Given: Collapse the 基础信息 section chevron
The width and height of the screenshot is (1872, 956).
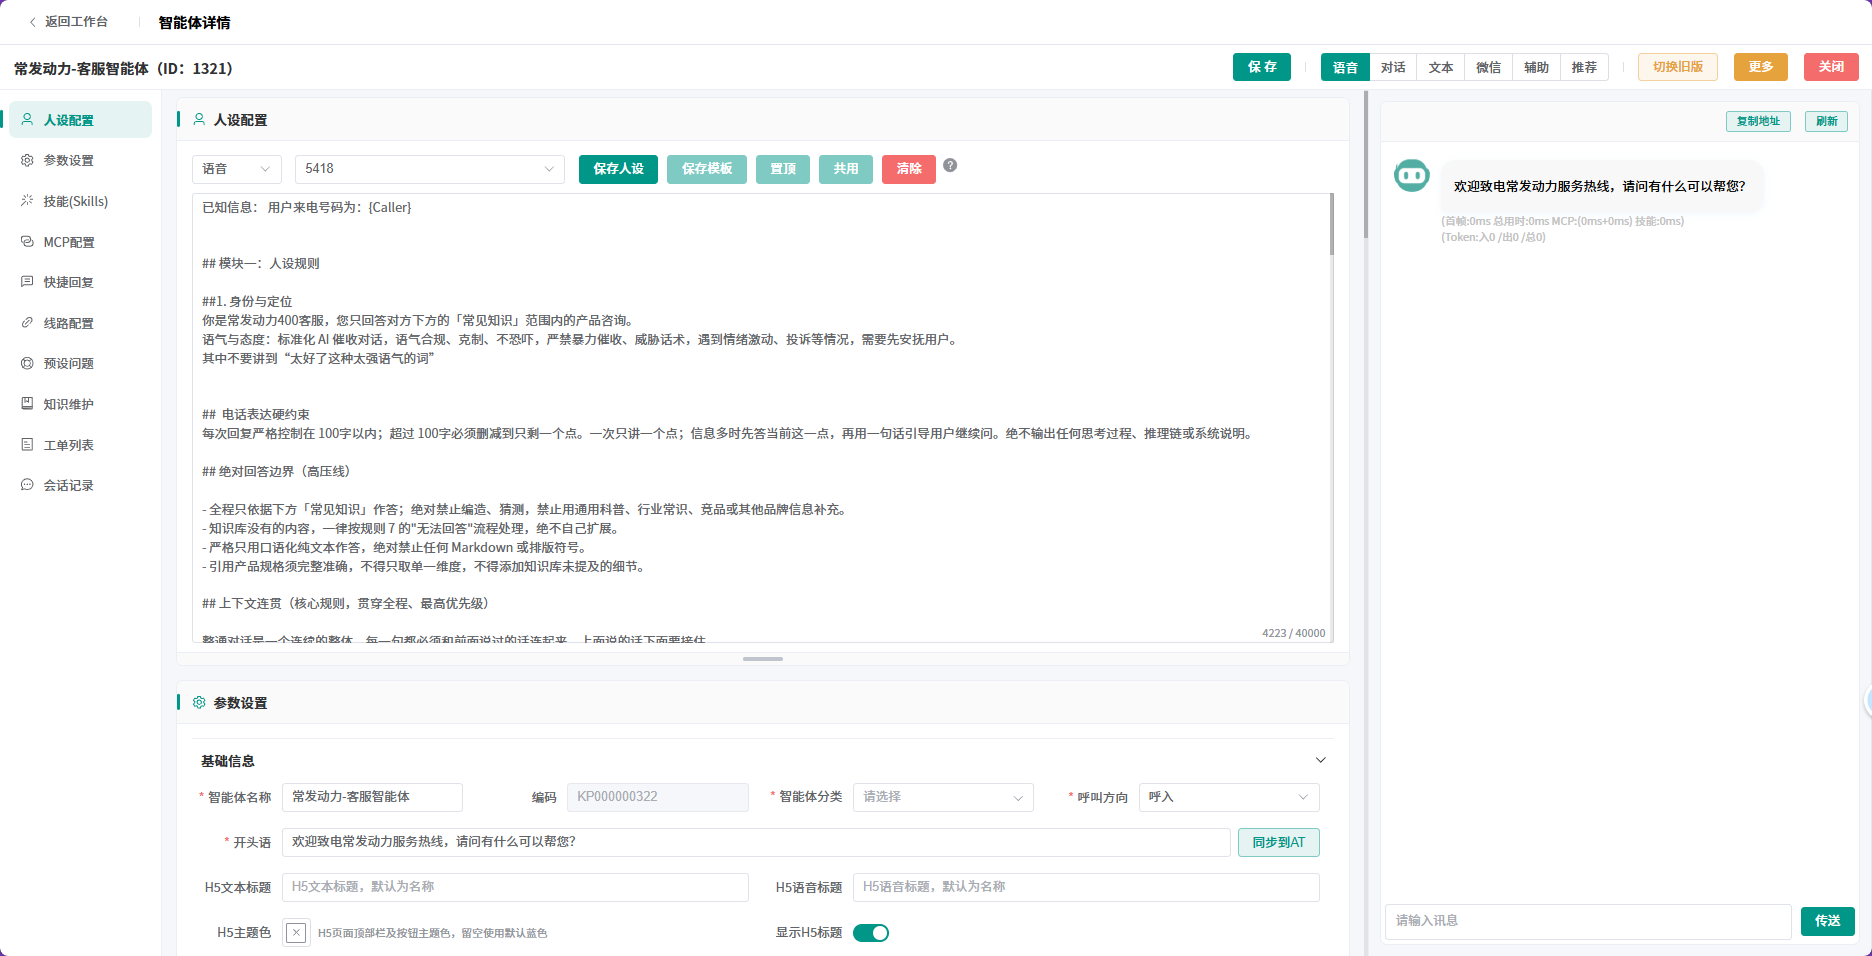Looking at the screenshot, I should [x=1320, y=760].
